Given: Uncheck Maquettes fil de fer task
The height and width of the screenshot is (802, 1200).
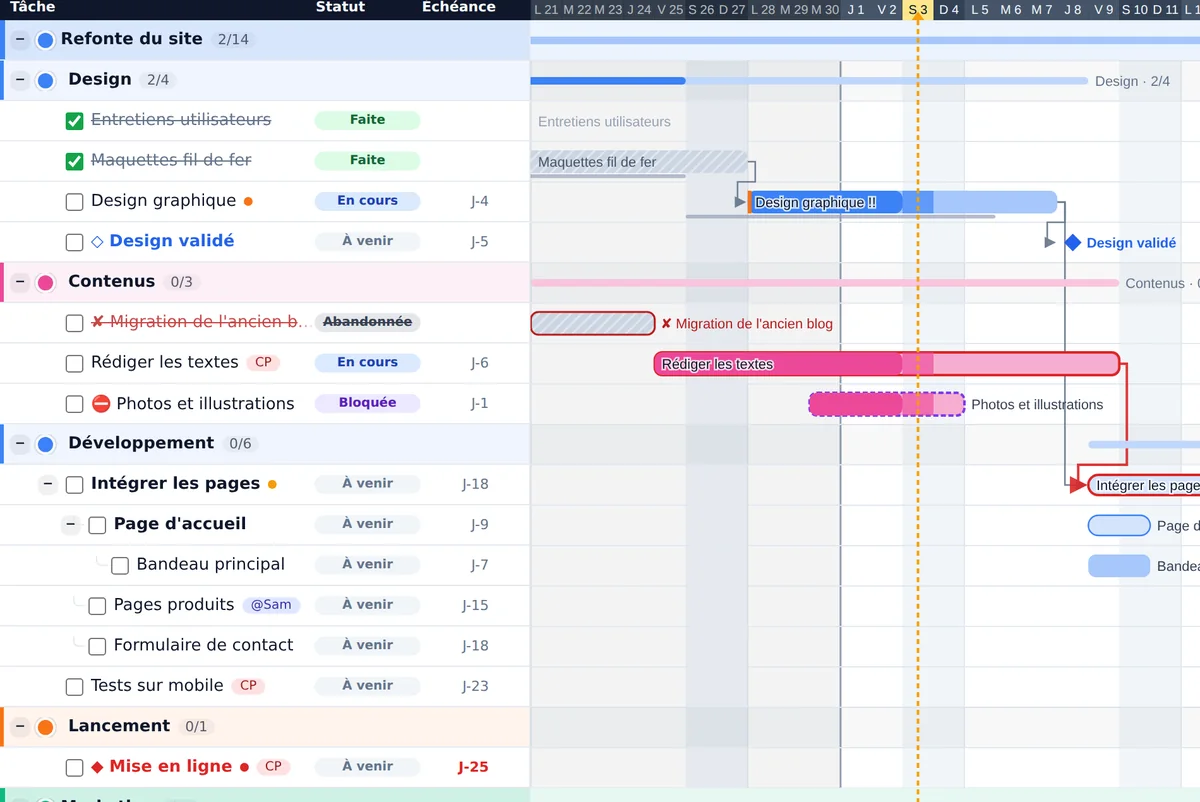Looking at the screenshot, I should 74,161.
